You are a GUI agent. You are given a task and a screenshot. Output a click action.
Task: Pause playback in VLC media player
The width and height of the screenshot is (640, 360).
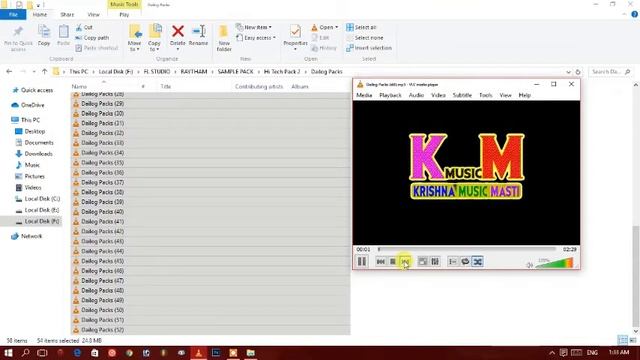tap(362, 261)
